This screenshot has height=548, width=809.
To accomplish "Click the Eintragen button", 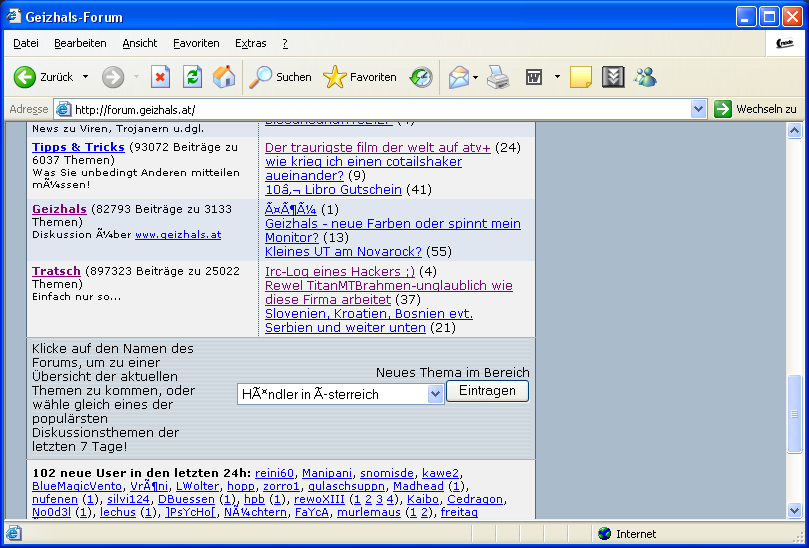I will click(x=488, y=391).
